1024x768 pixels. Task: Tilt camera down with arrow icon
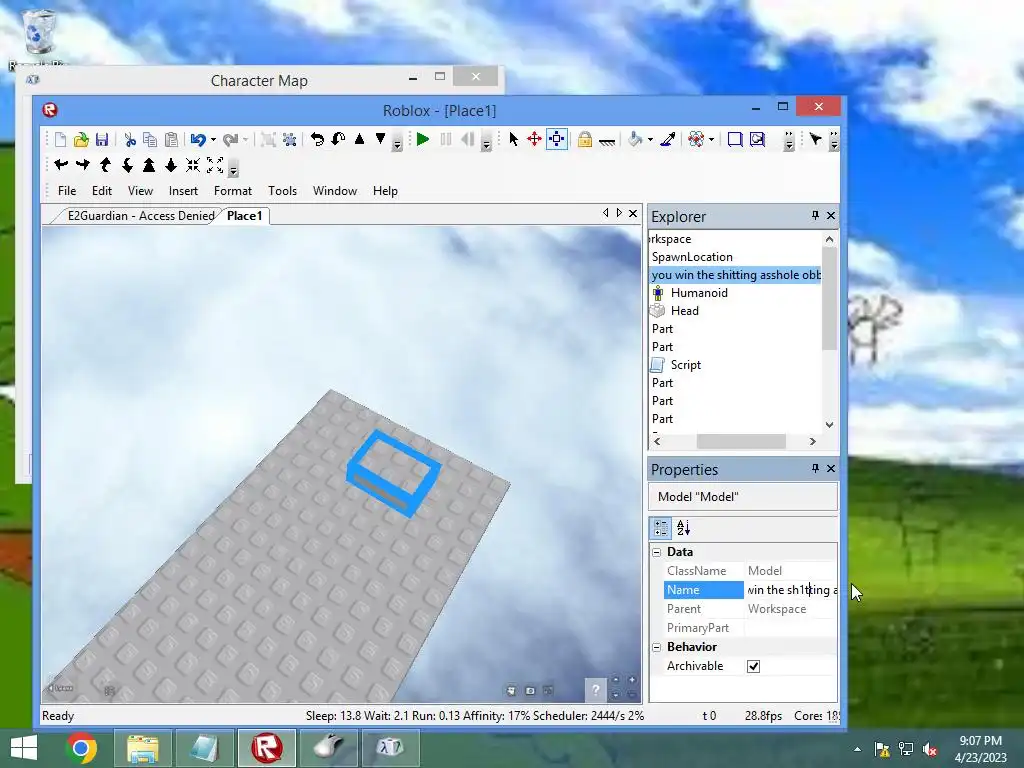[127, 165]
